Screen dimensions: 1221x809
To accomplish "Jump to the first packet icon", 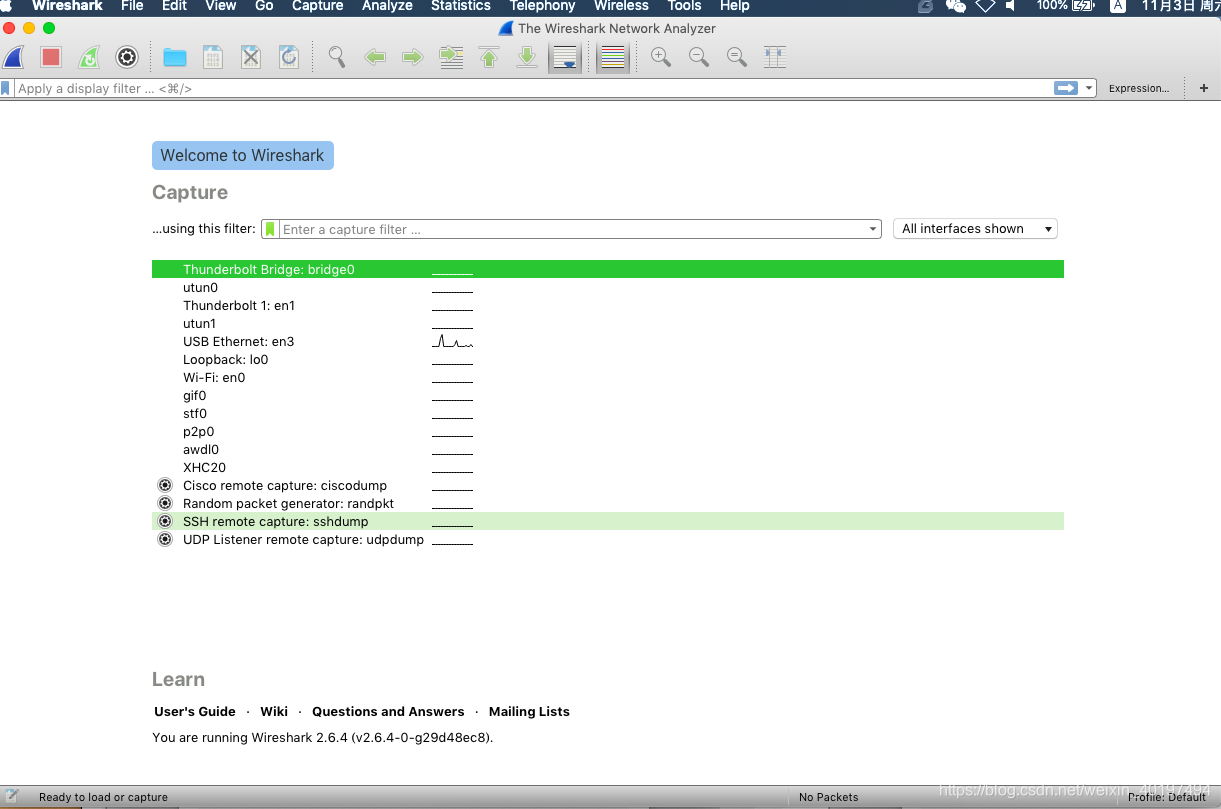I will click(489, 57).
